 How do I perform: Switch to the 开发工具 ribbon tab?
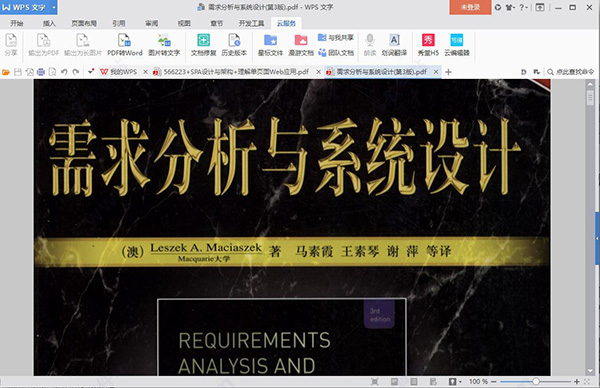[251, 23]
